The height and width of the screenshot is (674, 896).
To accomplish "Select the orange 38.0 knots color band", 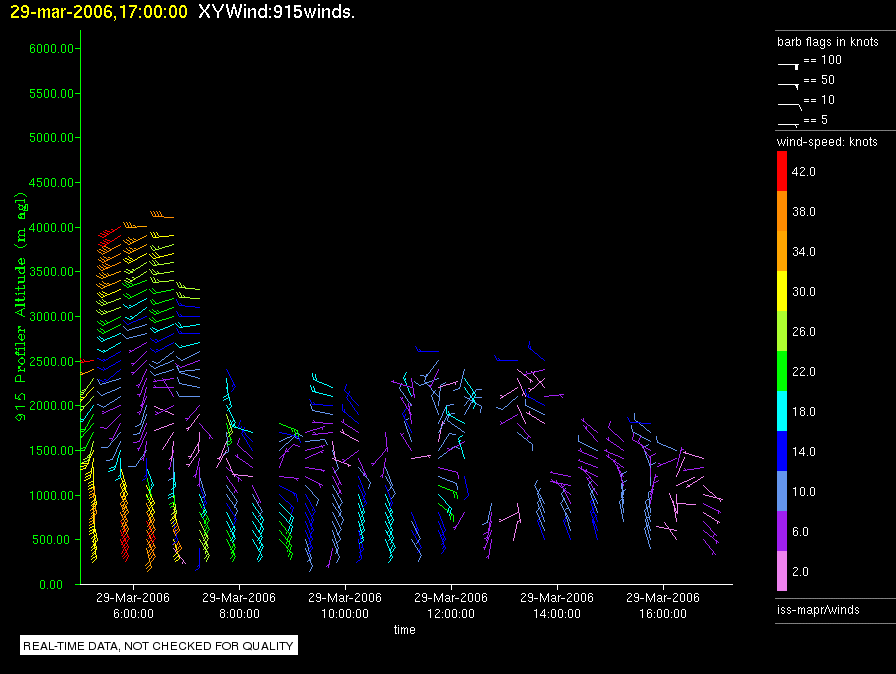I will [x=782, y=212].
